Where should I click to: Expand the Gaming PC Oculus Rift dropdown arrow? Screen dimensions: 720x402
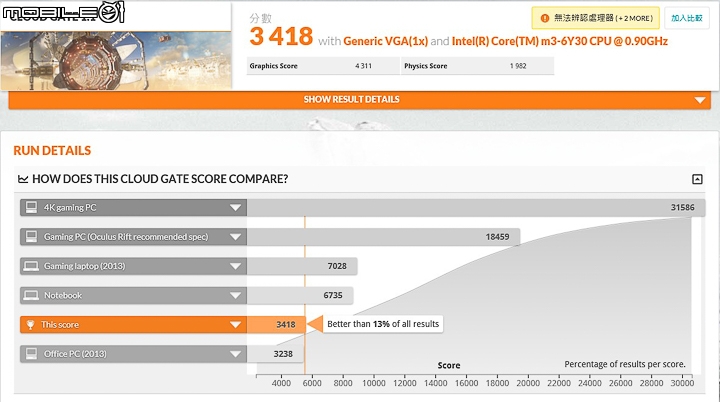235,237
